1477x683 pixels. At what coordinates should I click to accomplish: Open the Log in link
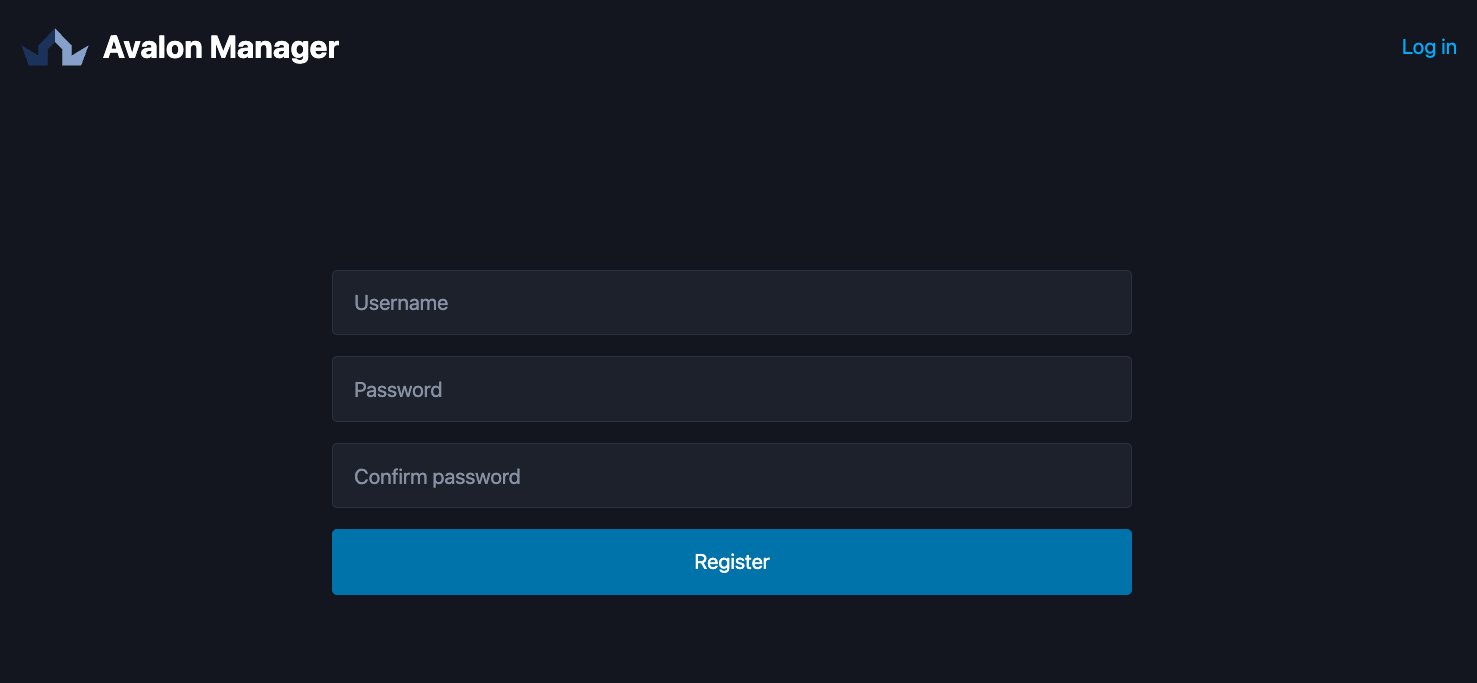tap(1428, 47)
